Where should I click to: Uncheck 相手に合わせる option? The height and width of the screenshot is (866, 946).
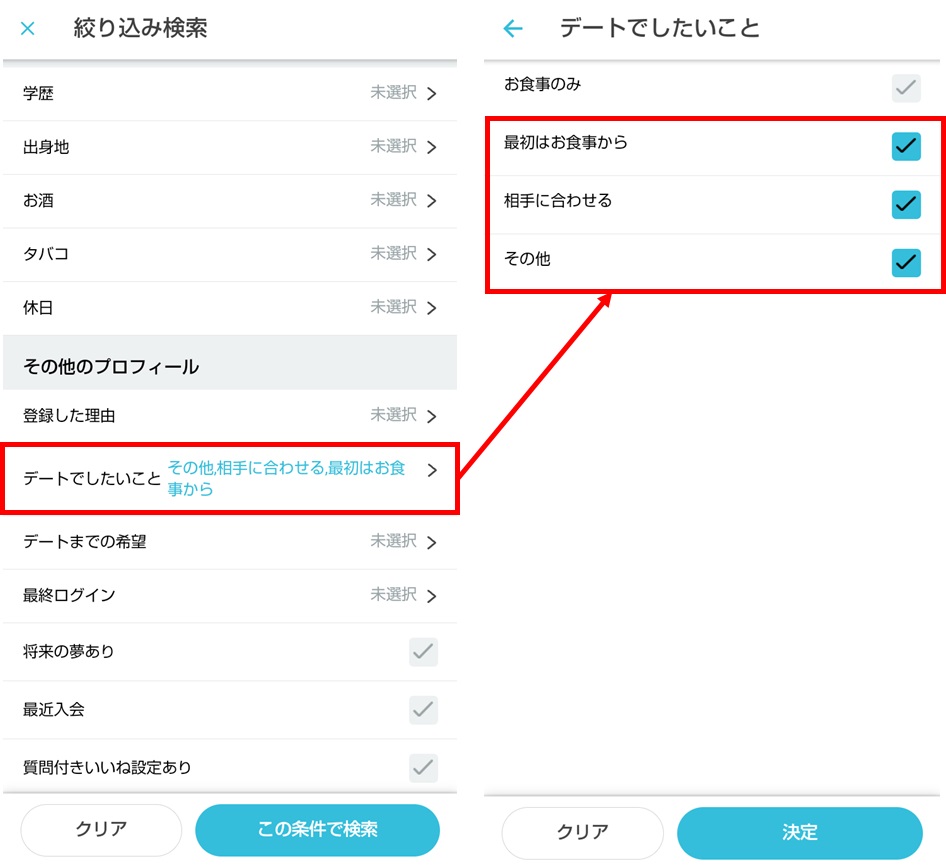point(905,204)
